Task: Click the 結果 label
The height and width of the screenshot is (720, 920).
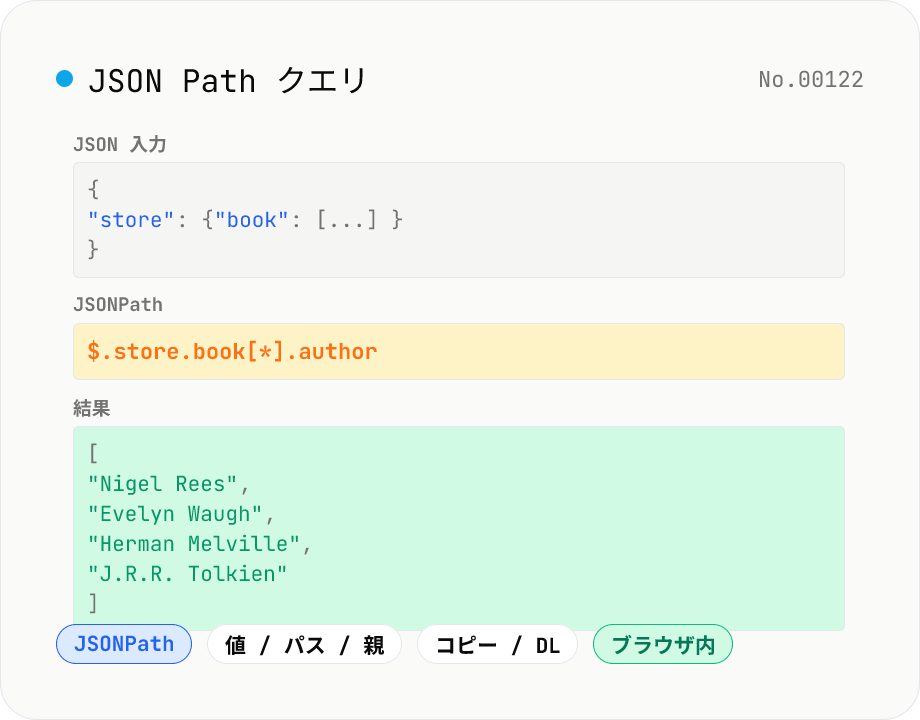Action: click(92, 408)
